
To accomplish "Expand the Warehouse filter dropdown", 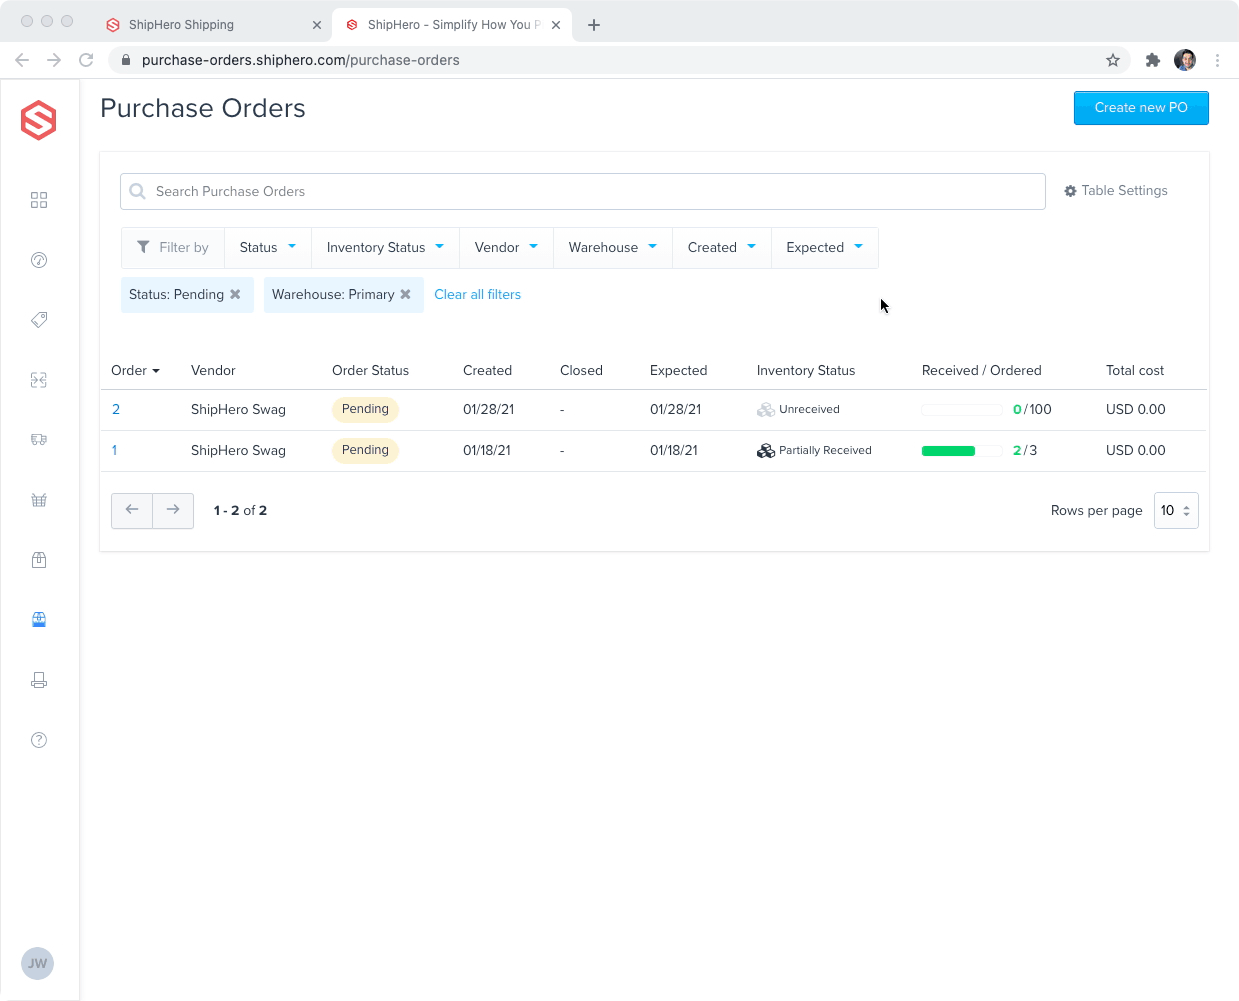I will tap(613, 248).
